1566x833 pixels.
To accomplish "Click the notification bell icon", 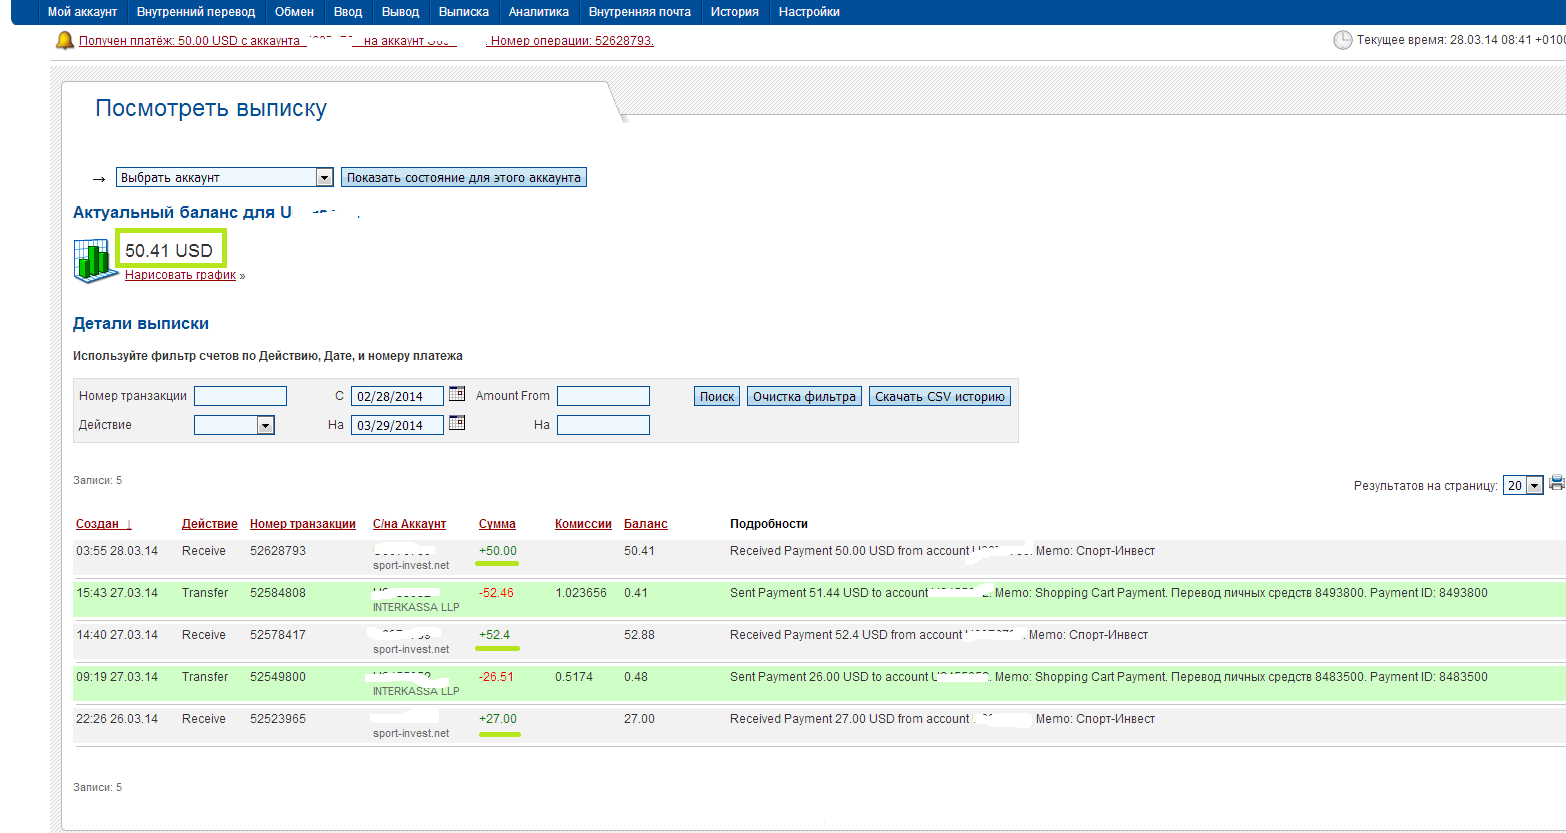I will [65, 40].
